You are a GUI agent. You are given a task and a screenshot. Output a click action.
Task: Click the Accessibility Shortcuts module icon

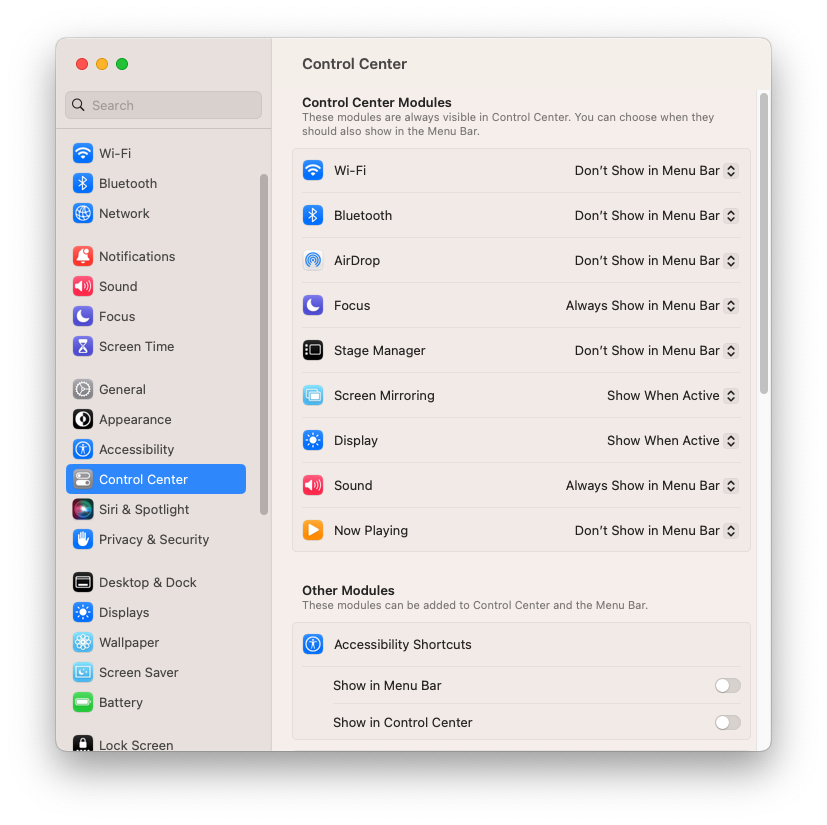tap(313, 645)
